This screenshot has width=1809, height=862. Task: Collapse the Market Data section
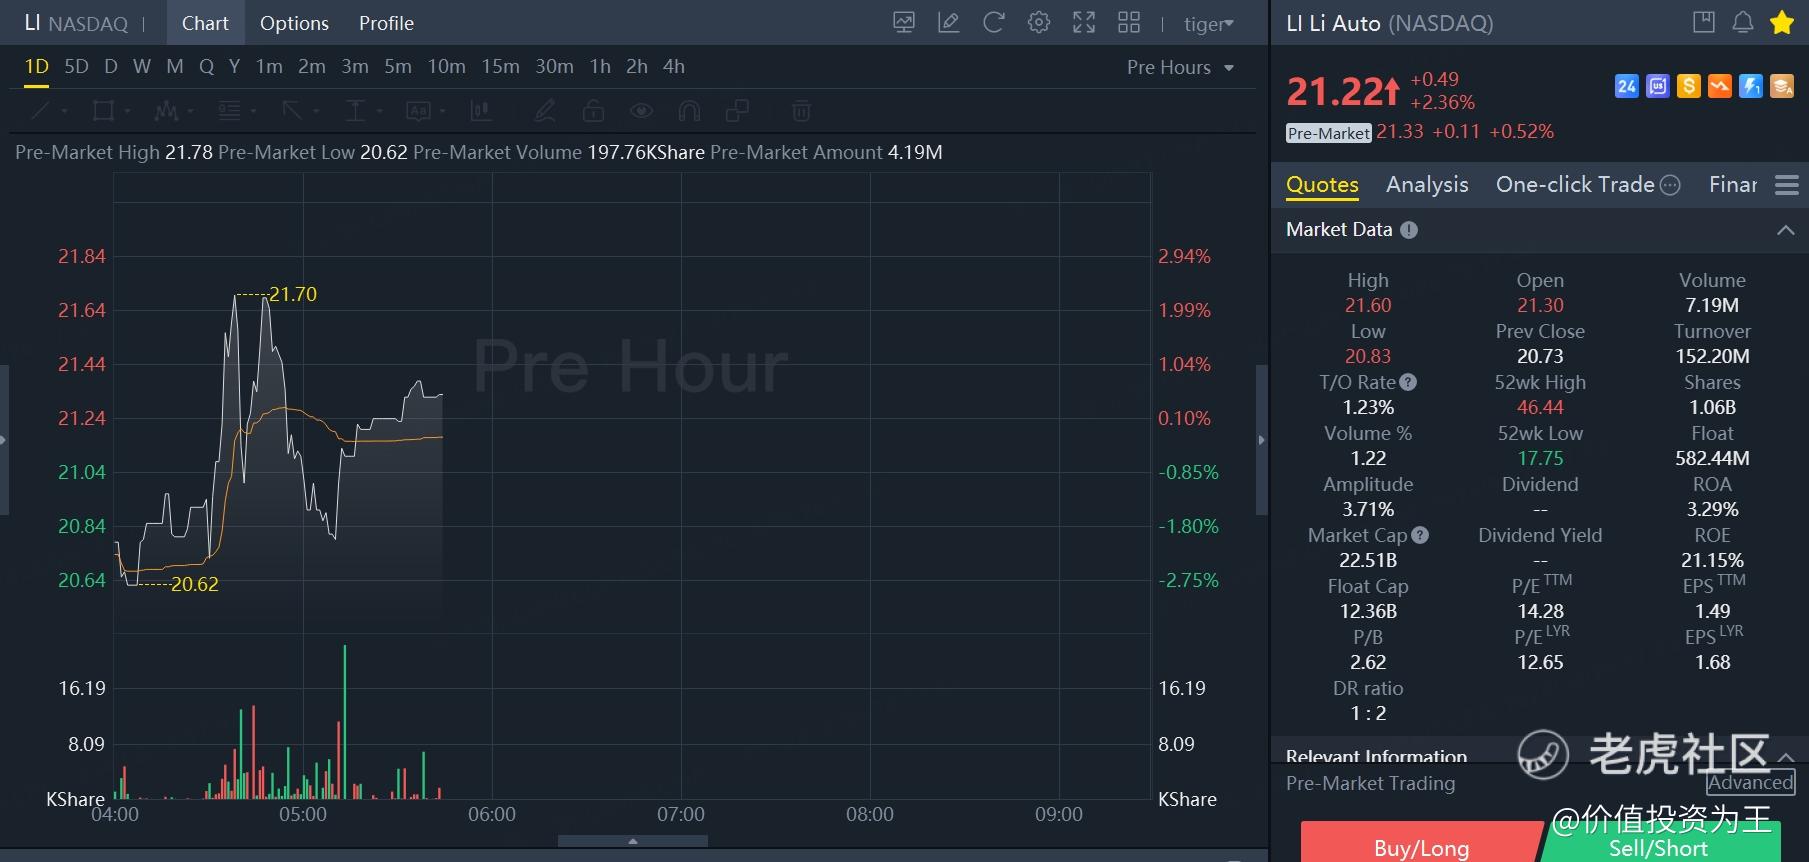1786,230
